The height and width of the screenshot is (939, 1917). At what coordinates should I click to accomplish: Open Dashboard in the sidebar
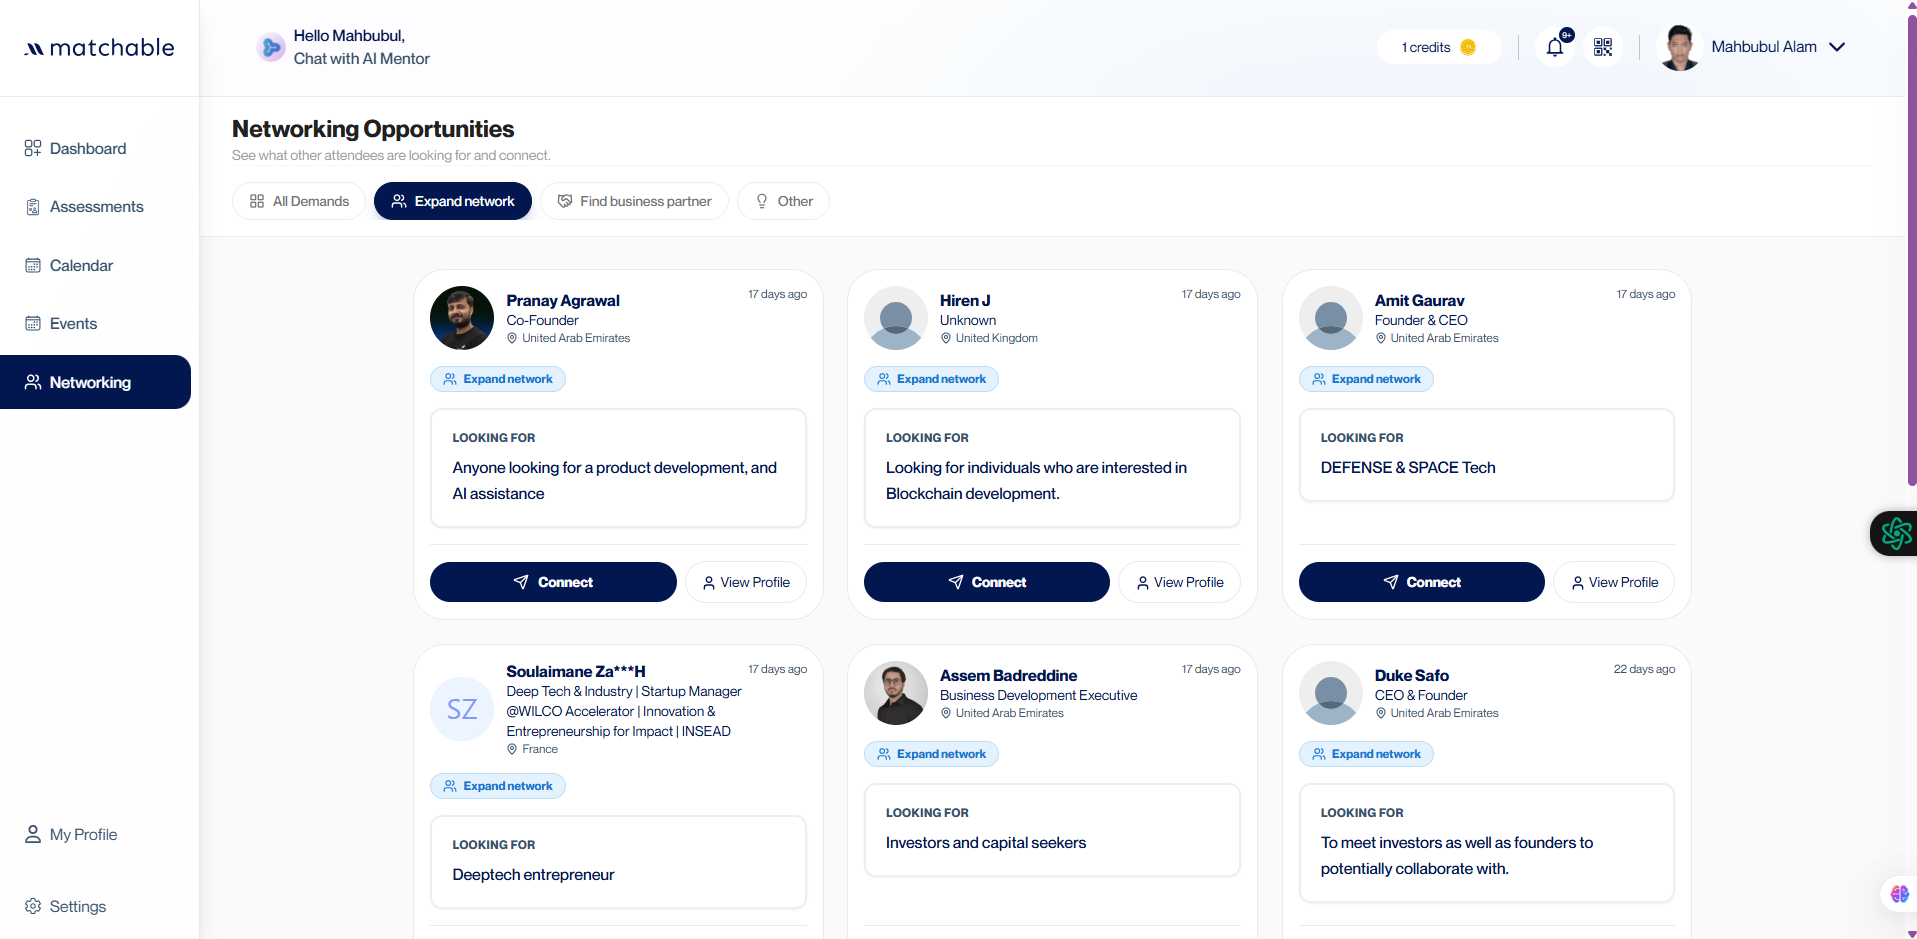[87, 148]
